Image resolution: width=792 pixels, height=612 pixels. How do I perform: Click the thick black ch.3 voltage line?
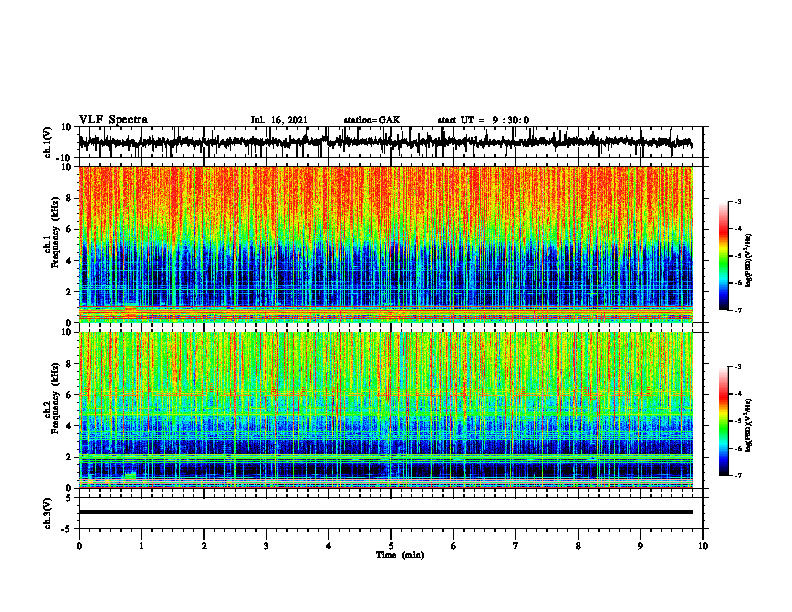tap(386, 512)
